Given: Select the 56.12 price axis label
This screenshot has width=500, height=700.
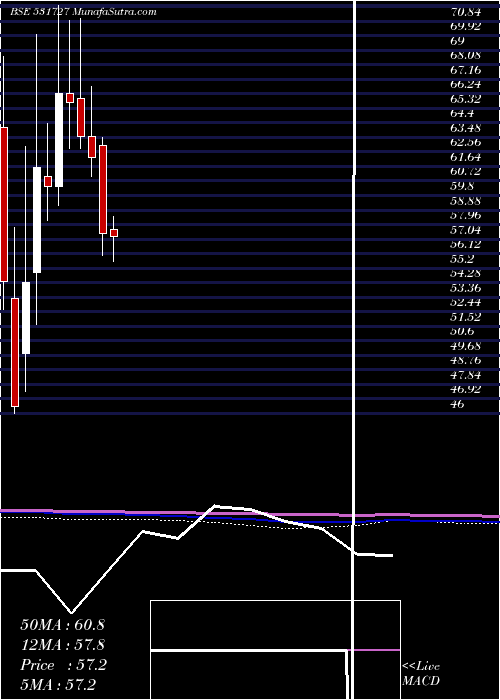Looking at the screenshot, I should (466, 244).
